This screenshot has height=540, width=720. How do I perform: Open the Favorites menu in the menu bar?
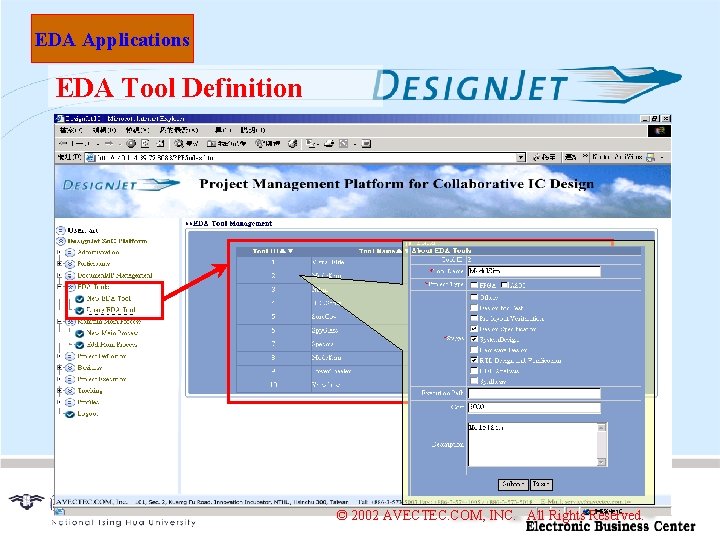(179, 130)
